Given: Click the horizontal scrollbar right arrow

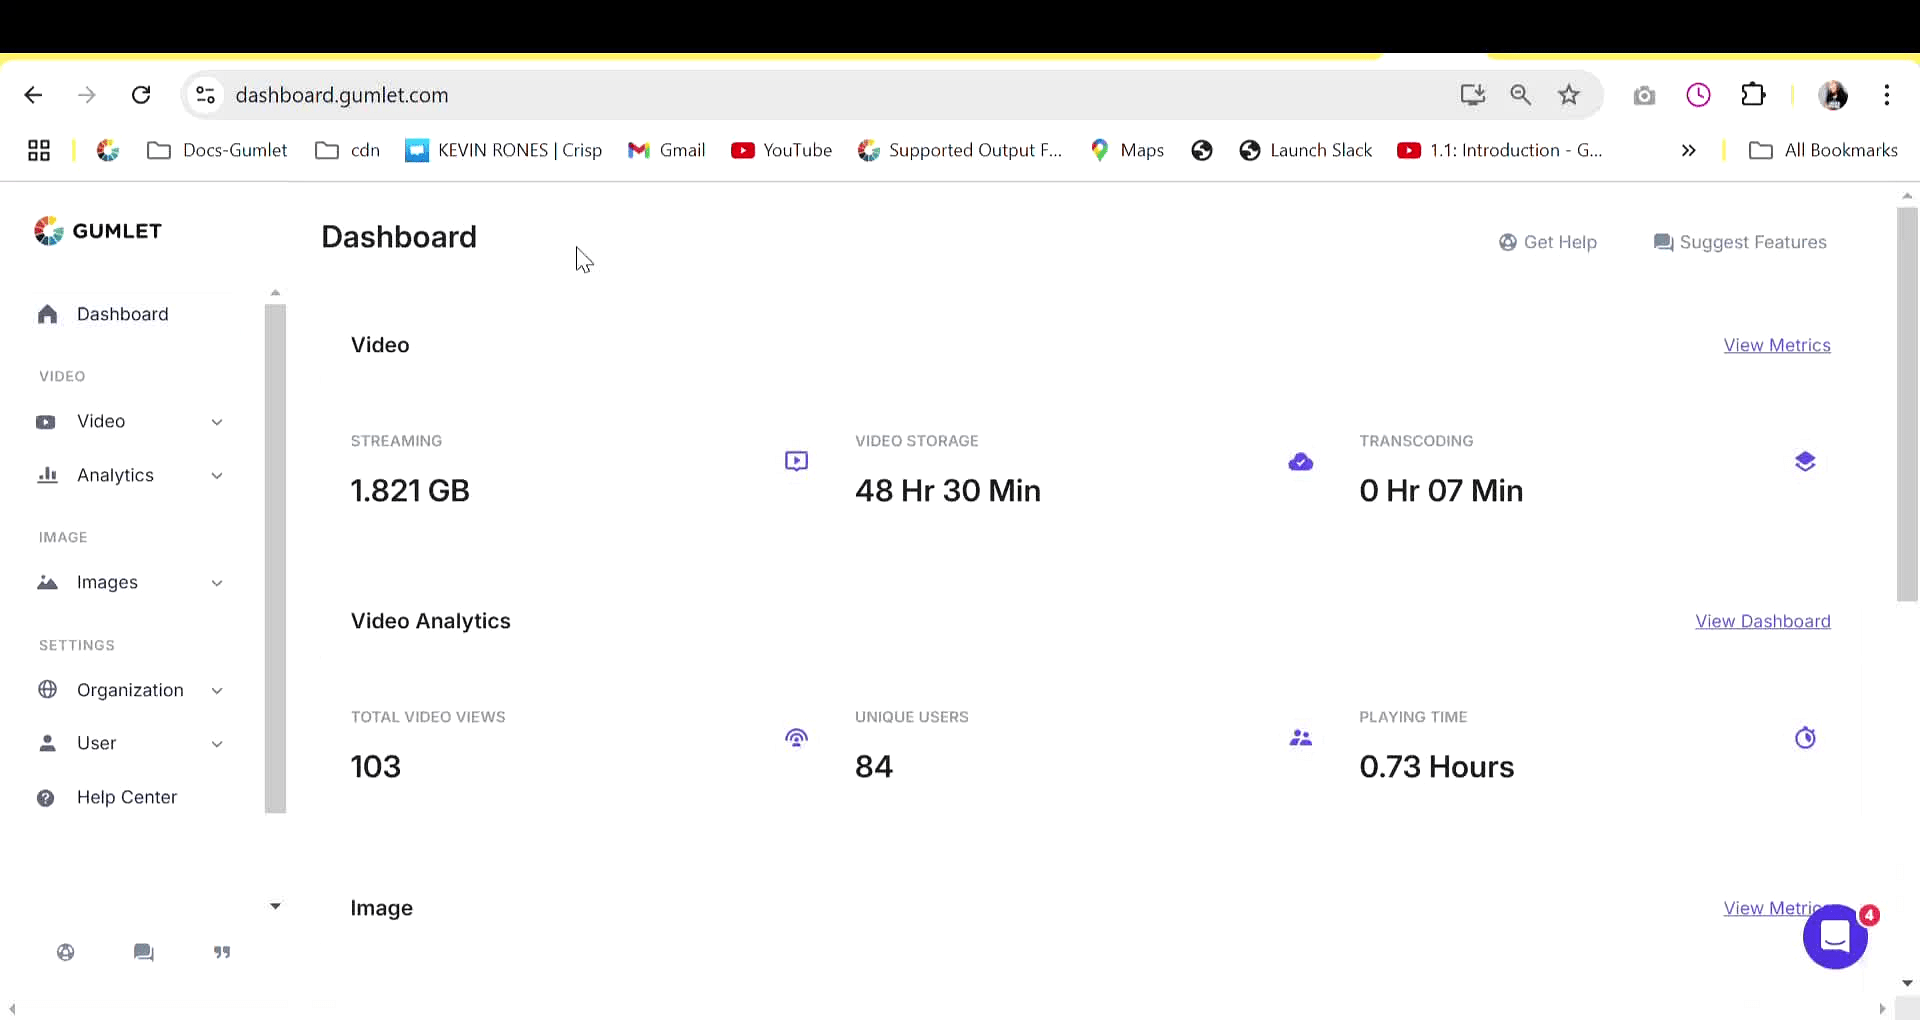Looking at the screenshot, I should tap(1882, 1009).
